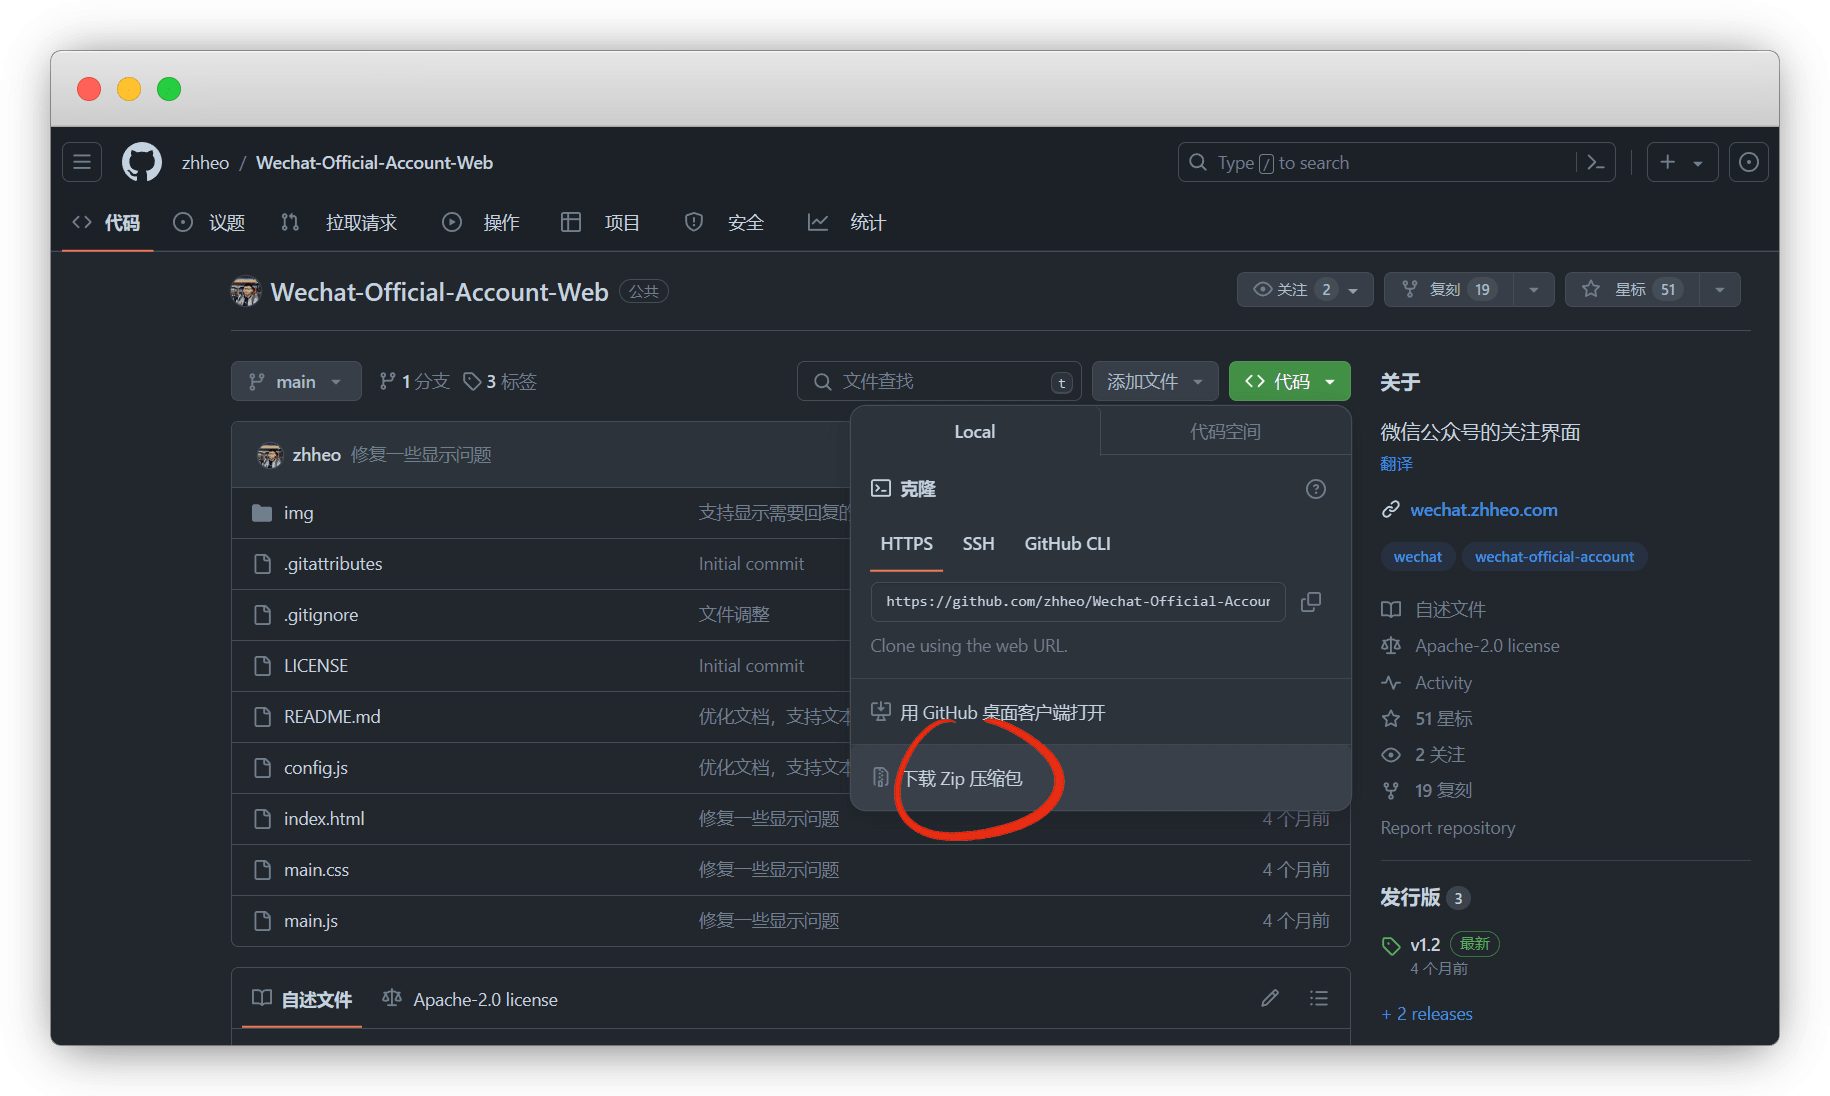Select the SSH clone tab

coord(978,543)
